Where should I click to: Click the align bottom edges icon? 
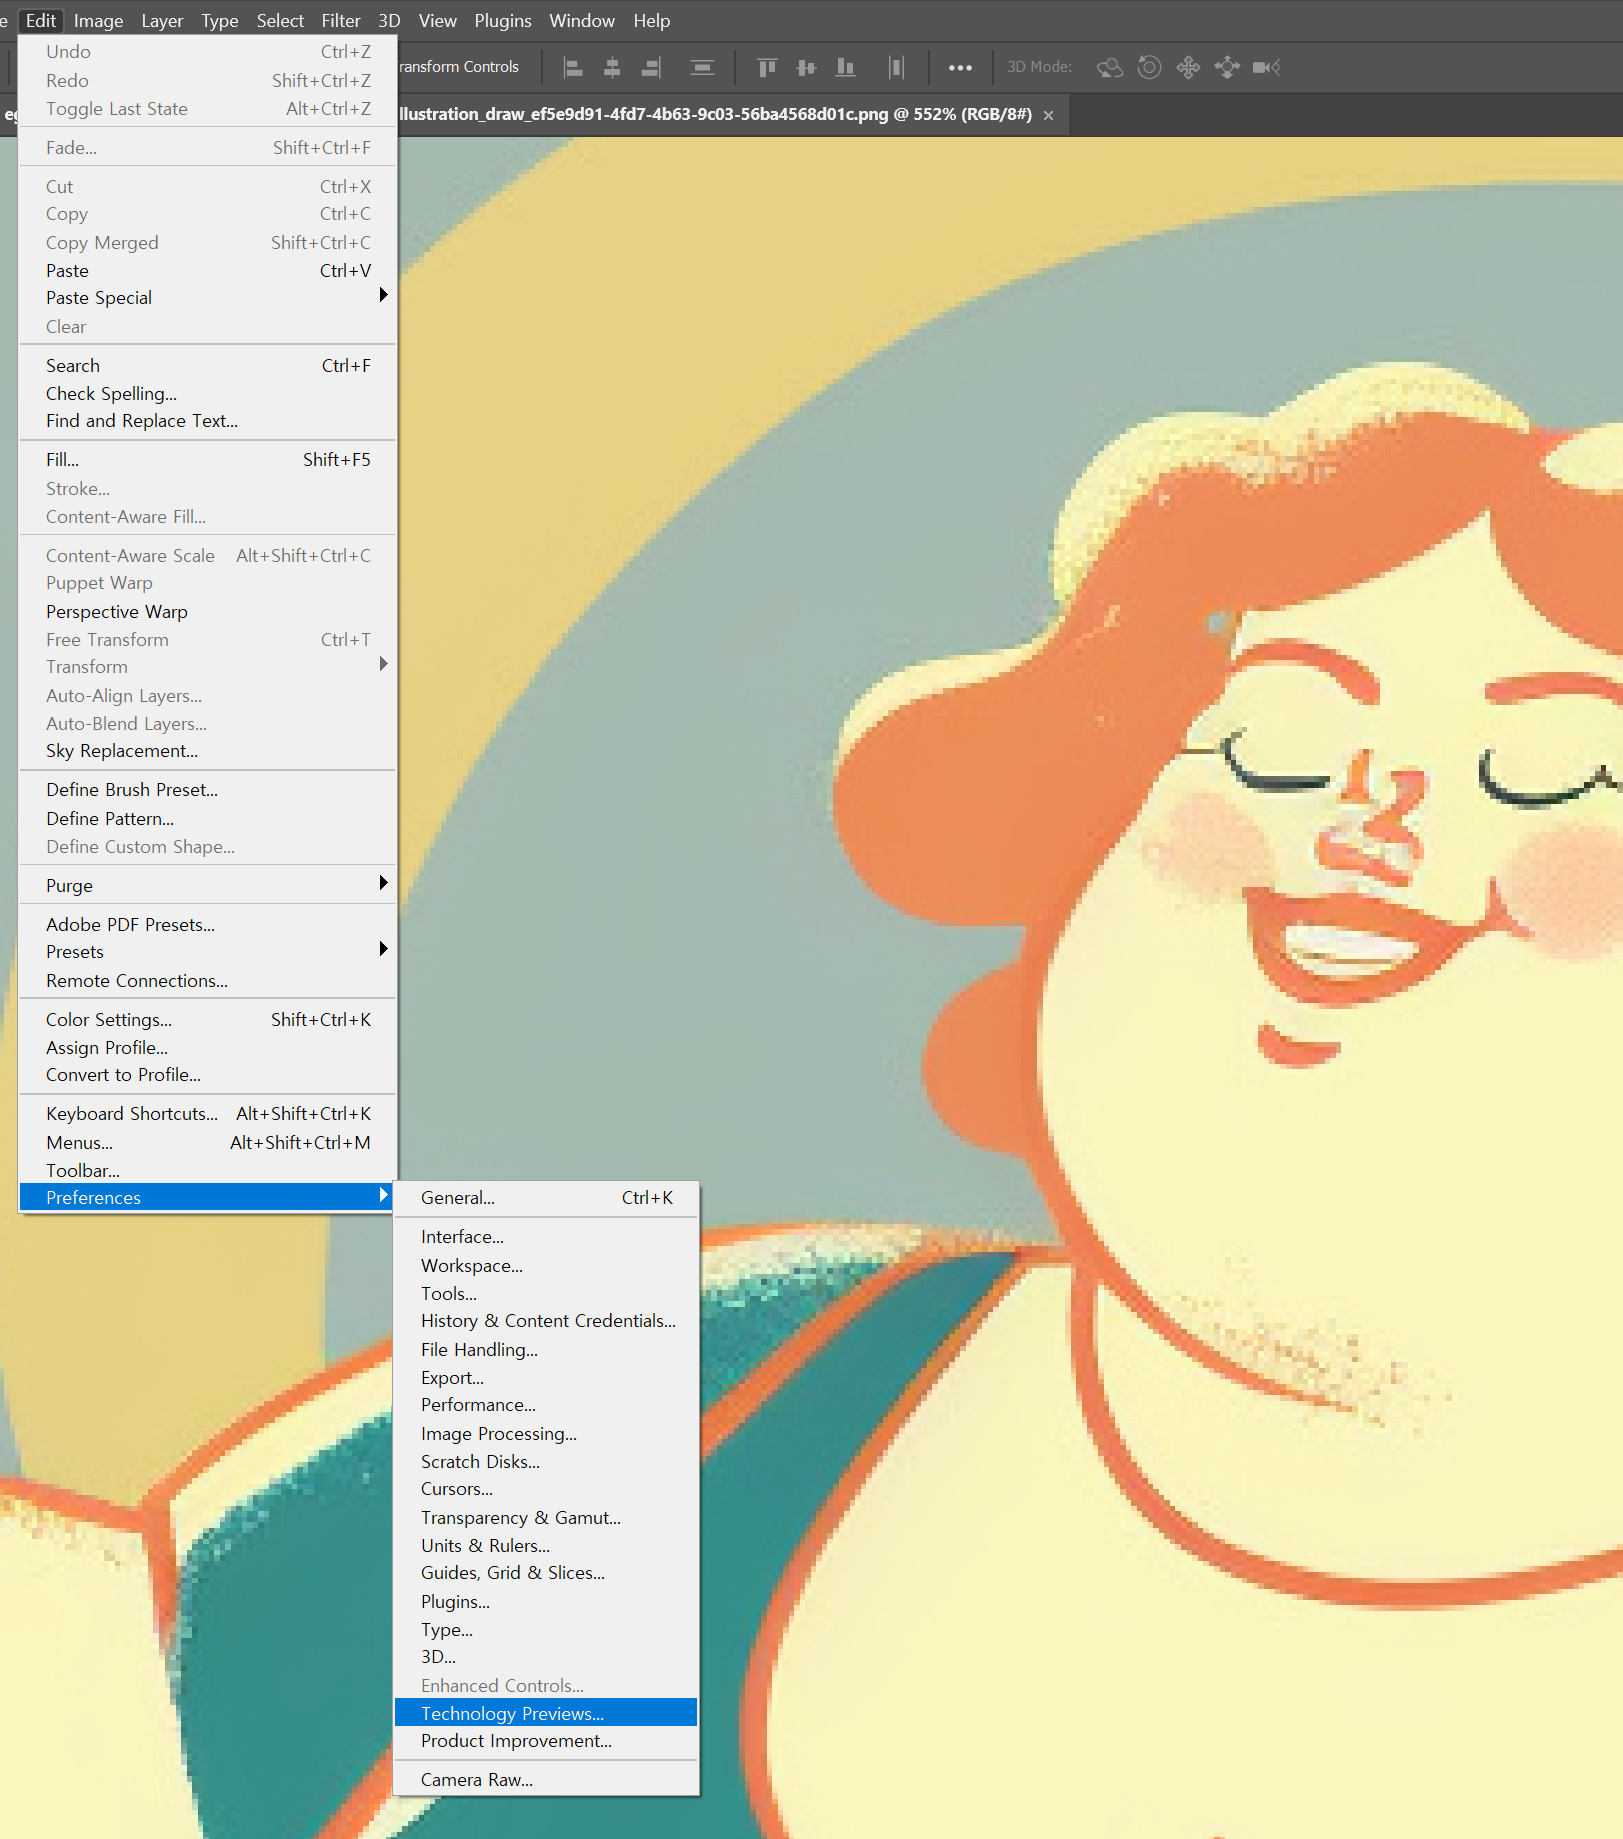click(845, 67)
